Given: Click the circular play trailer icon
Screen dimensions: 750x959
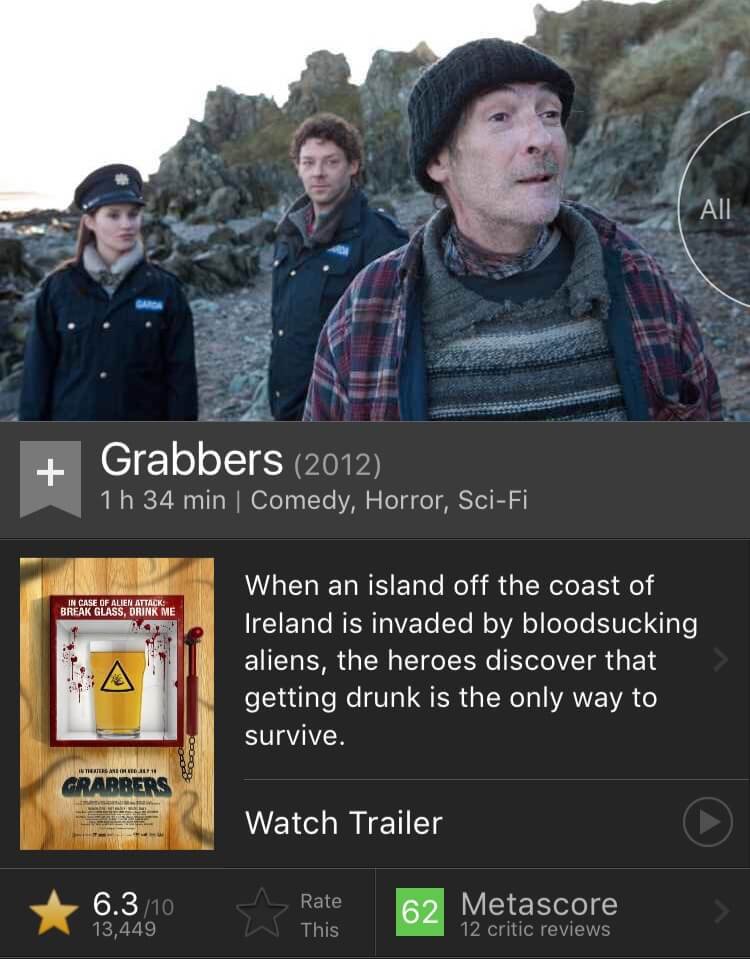Looking at the screenshot, I should coord(708,822).
